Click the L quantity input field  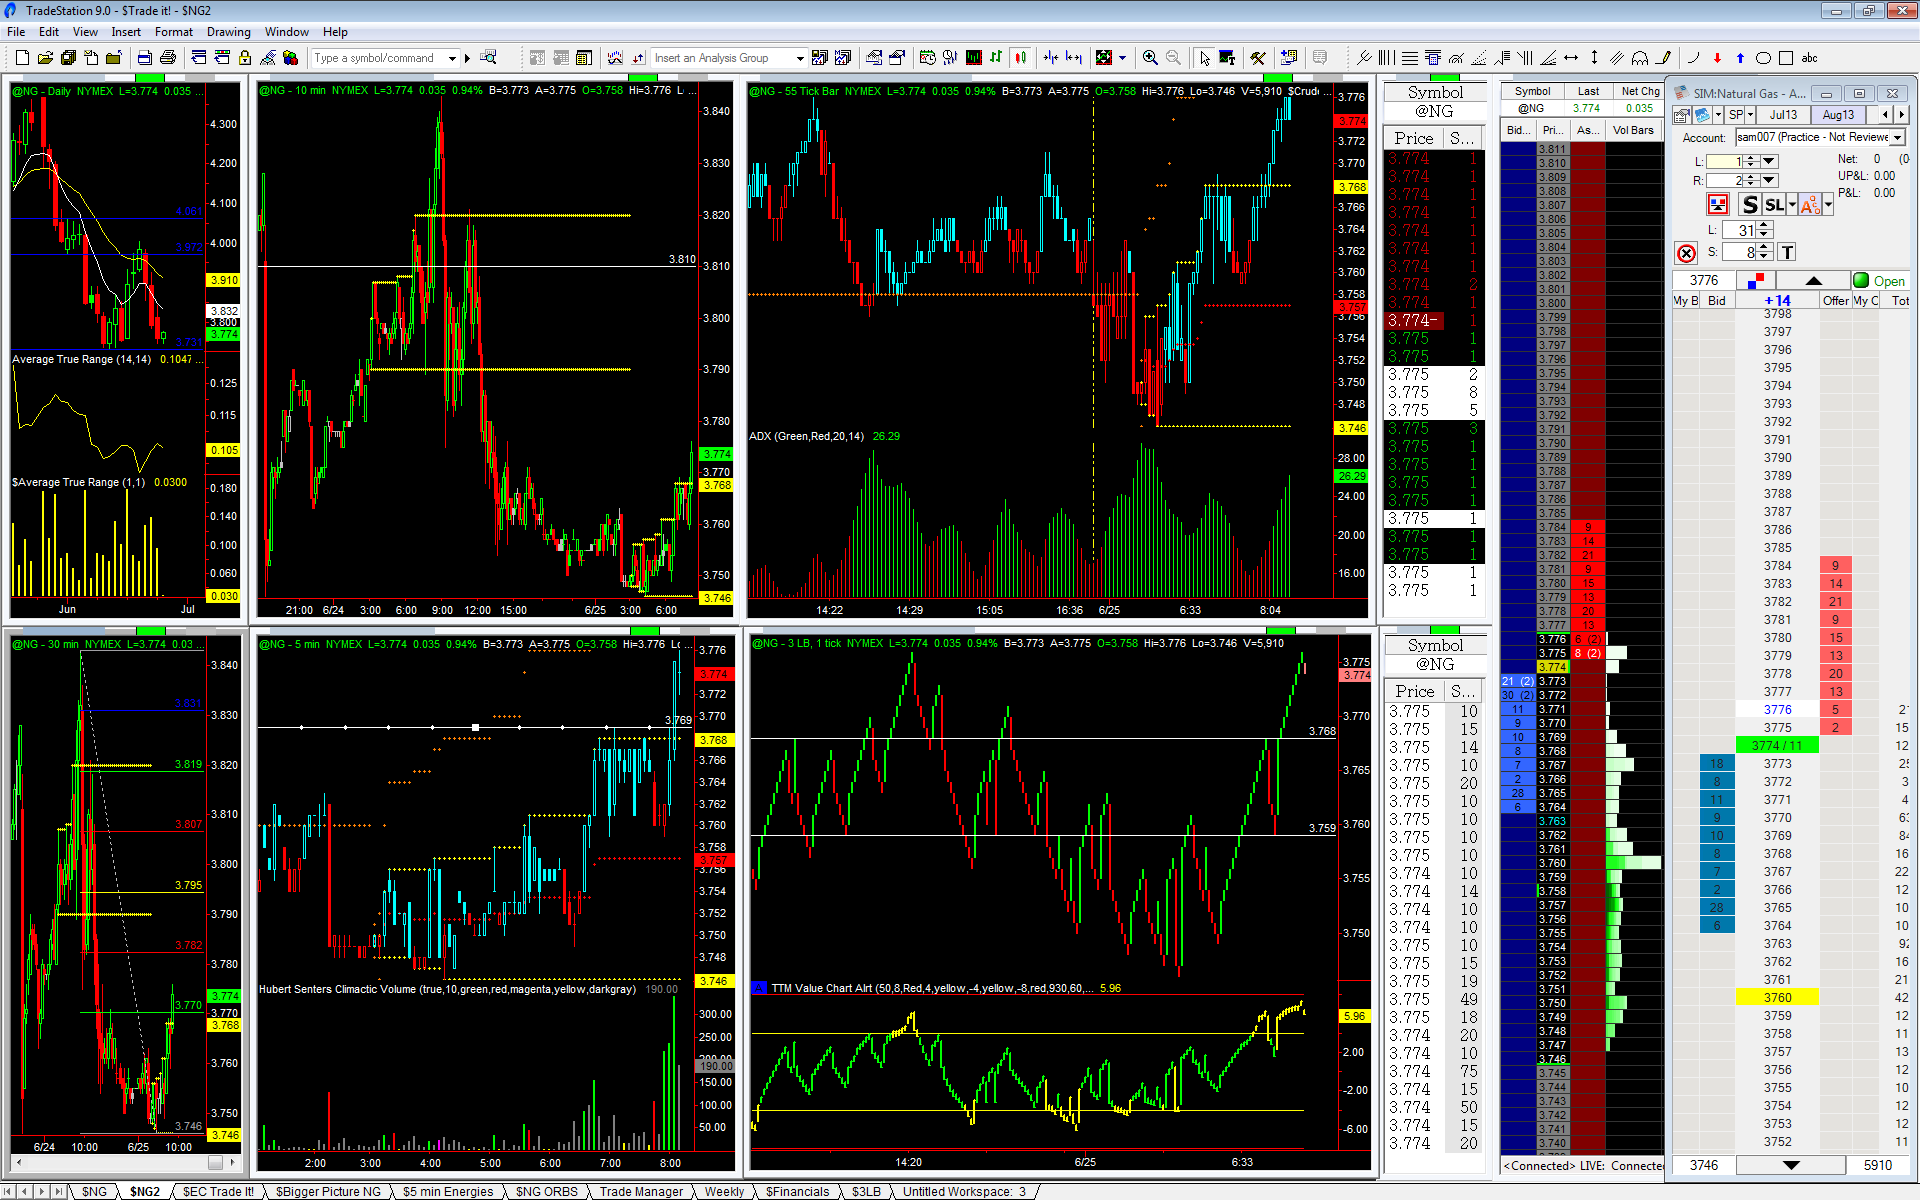coord(1724,161)
